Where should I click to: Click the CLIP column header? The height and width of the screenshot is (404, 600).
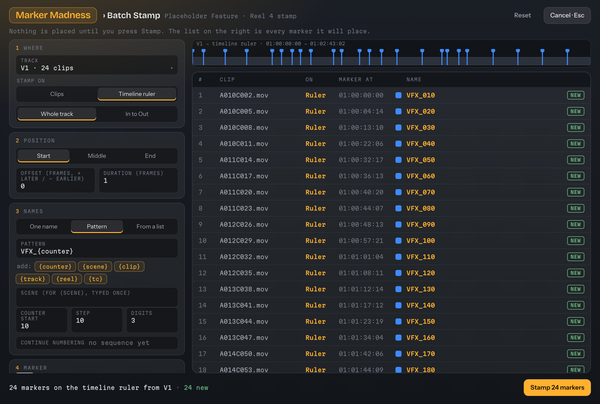click(x=227, y=79)
